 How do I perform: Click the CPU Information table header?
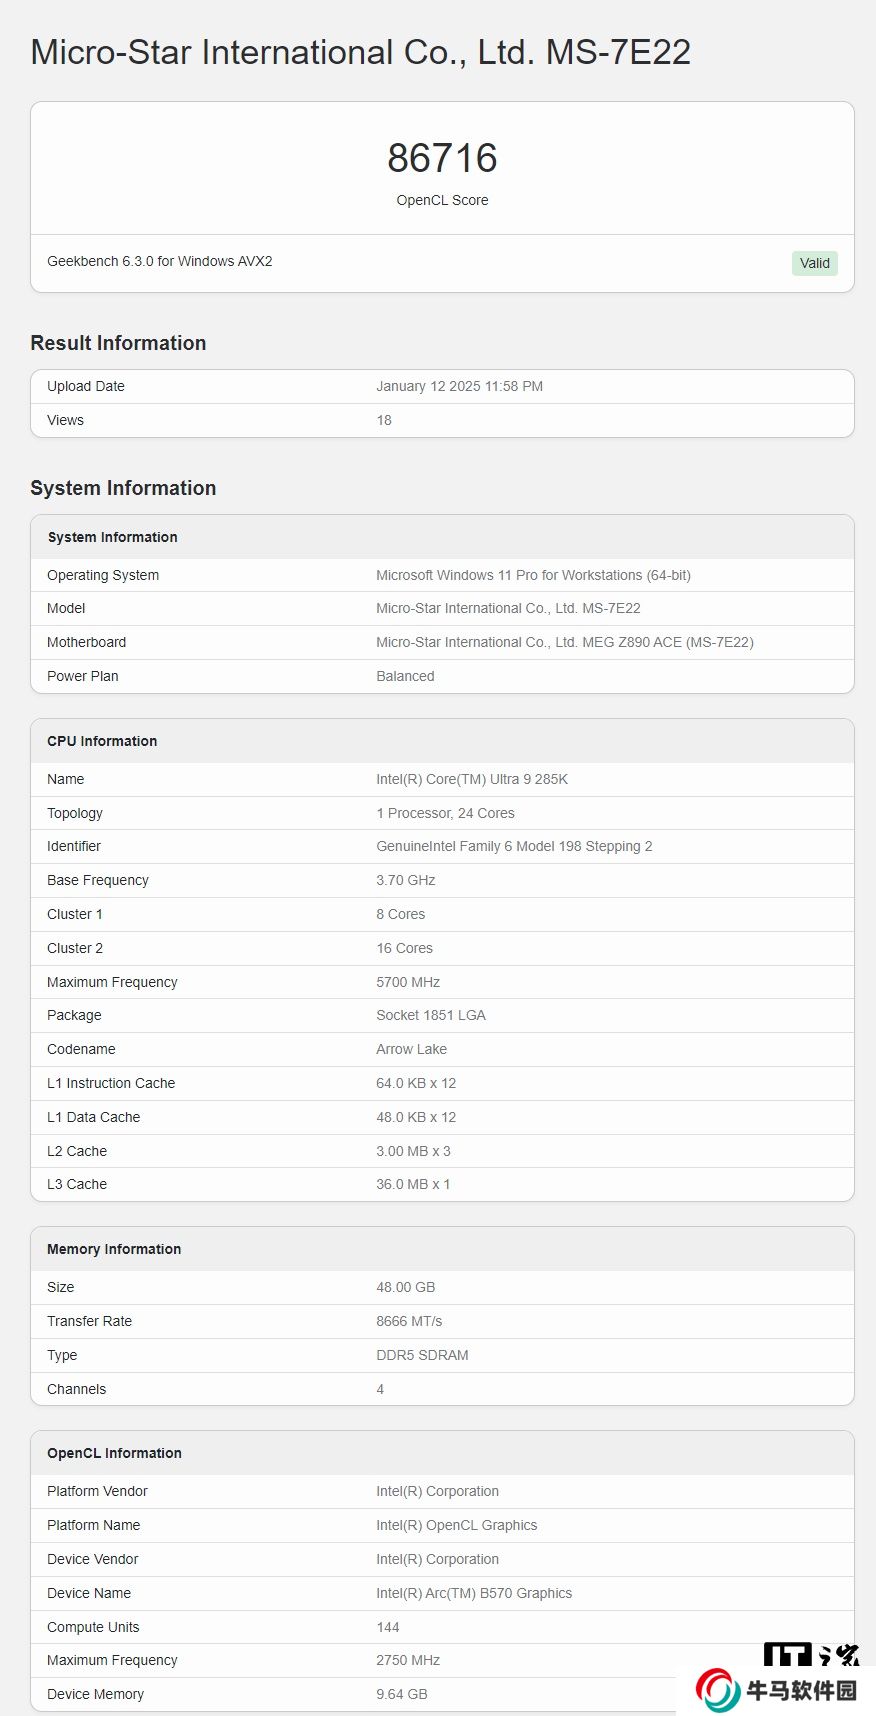point(102,741)
